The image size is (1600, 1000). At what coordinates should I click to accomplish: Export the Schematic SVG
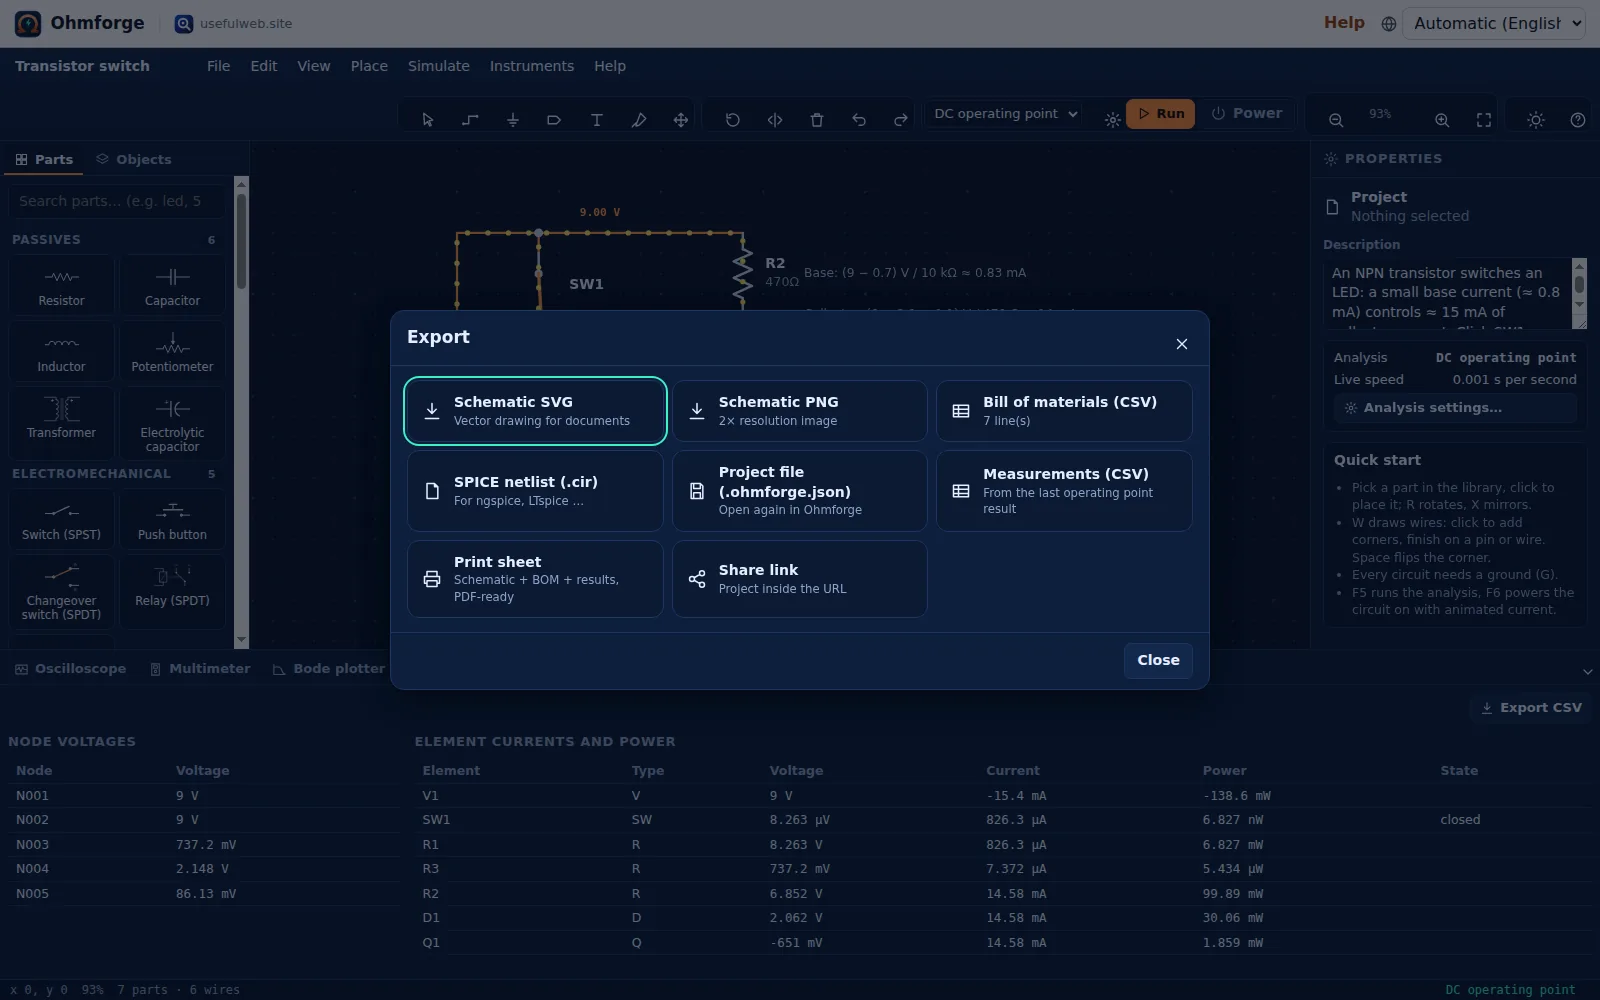(535, 411)
